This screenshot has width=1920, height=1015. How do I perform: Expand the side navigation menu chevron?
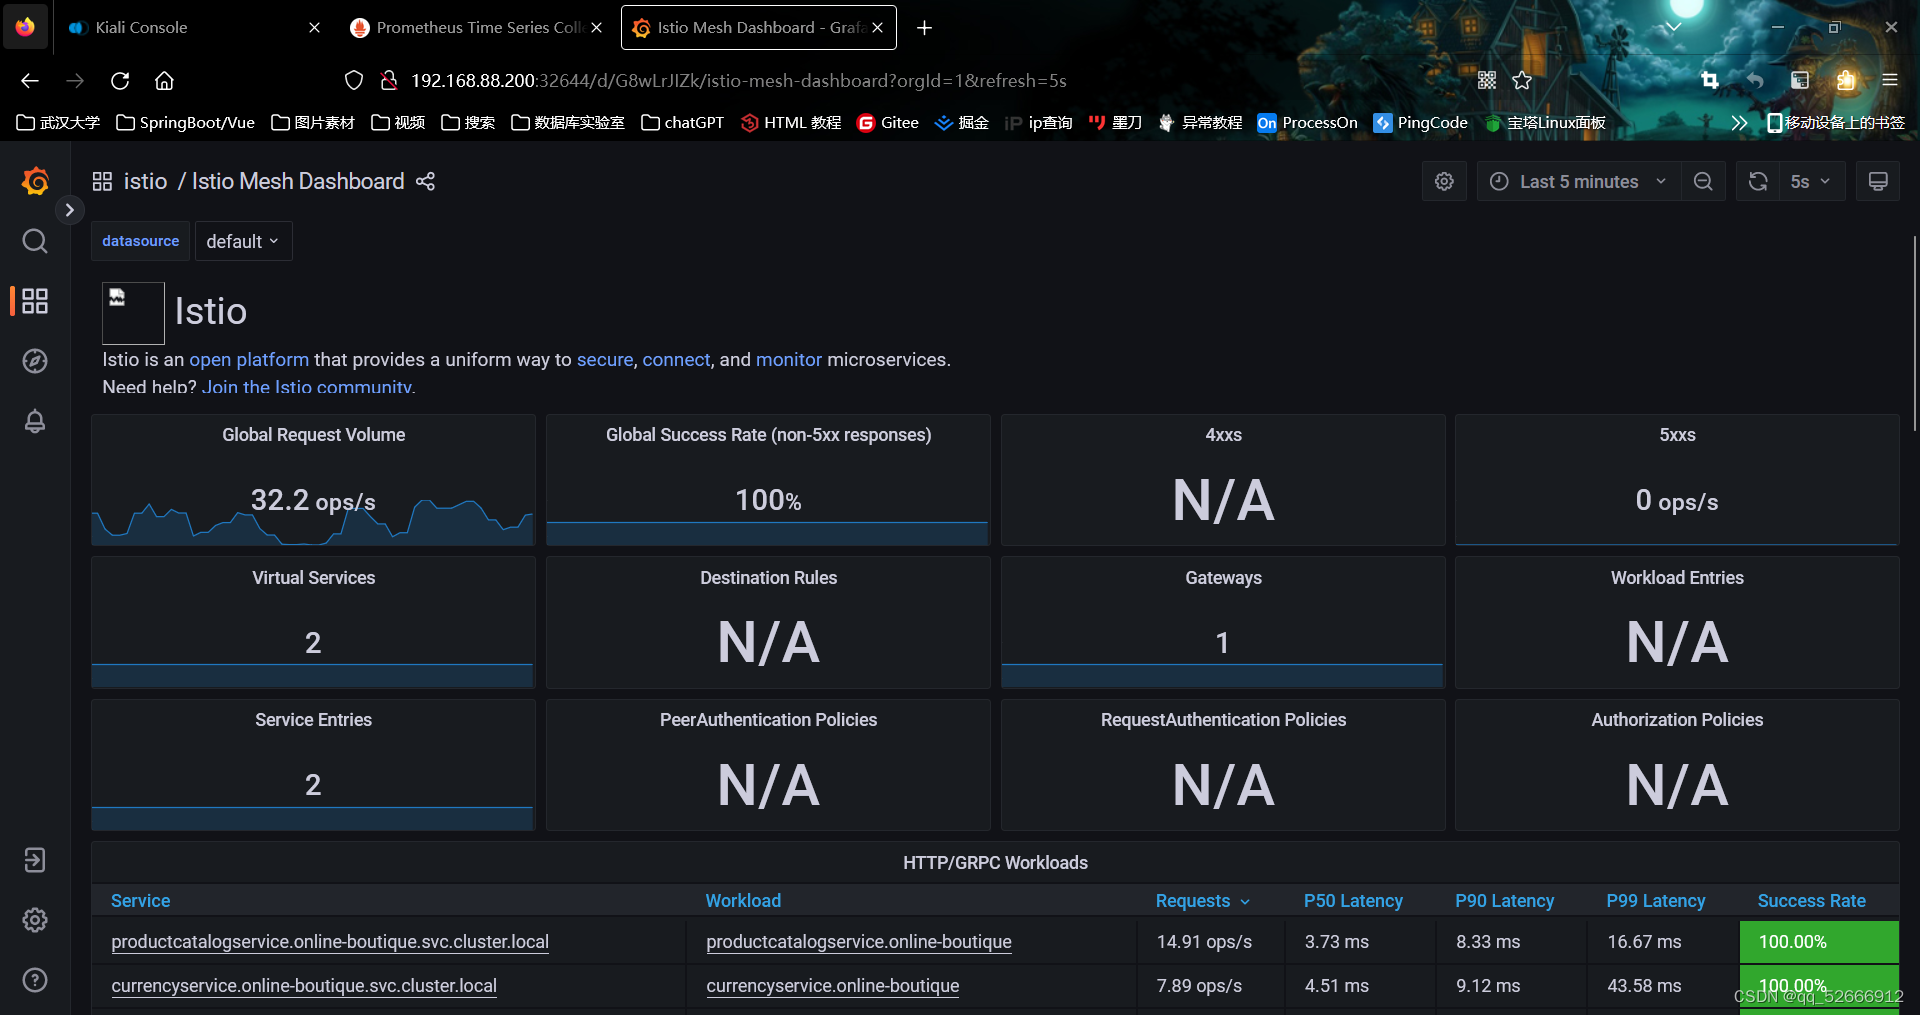point(69,210)
